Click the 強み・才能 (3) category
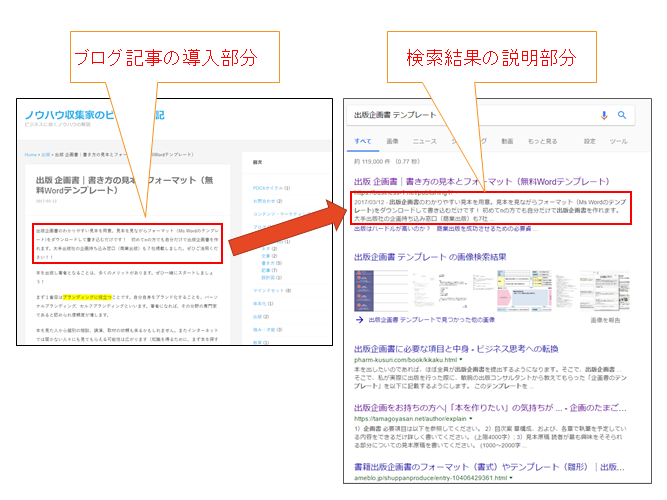Screen dimensions: 667x500 pos(268,330)
